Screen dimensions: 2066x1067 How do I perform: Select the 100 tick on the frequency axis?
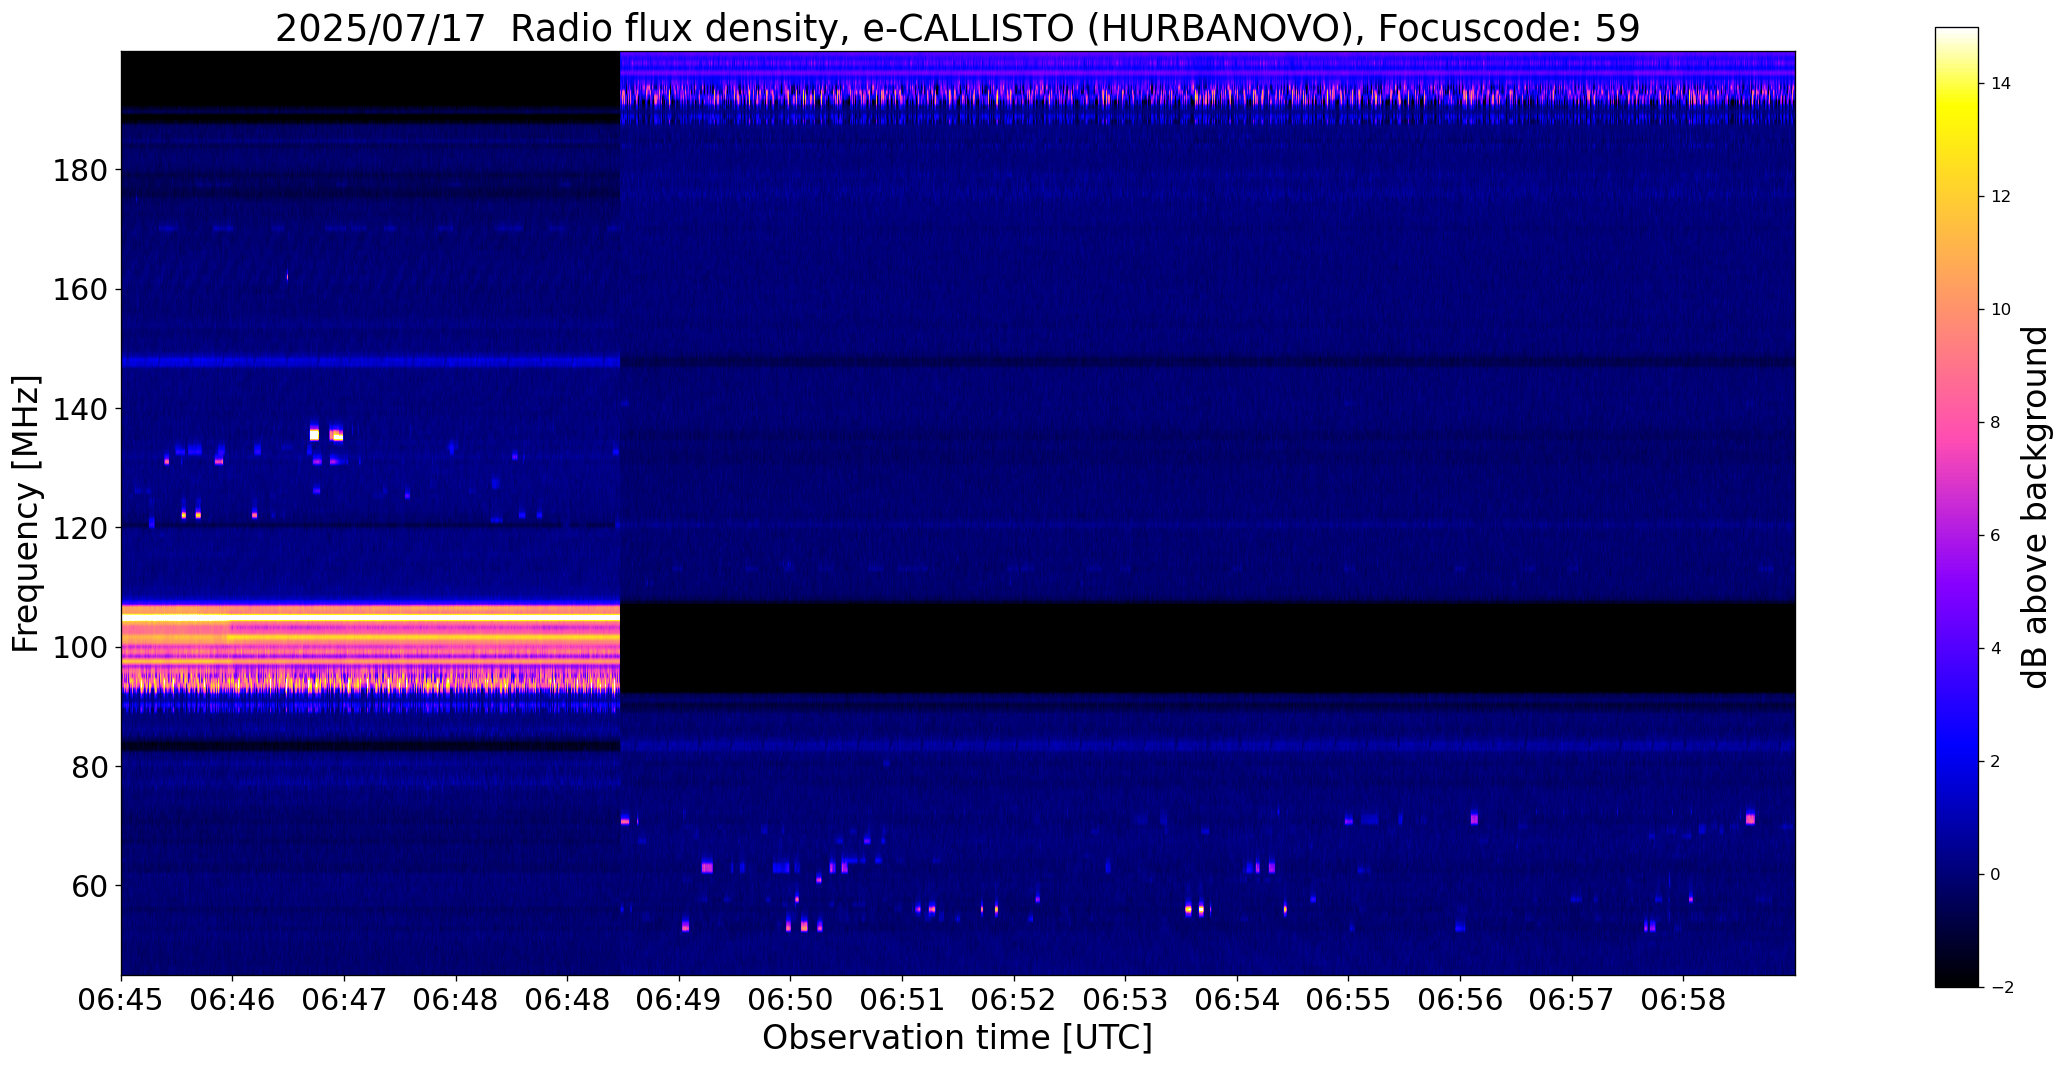click(x=78, y=648)
